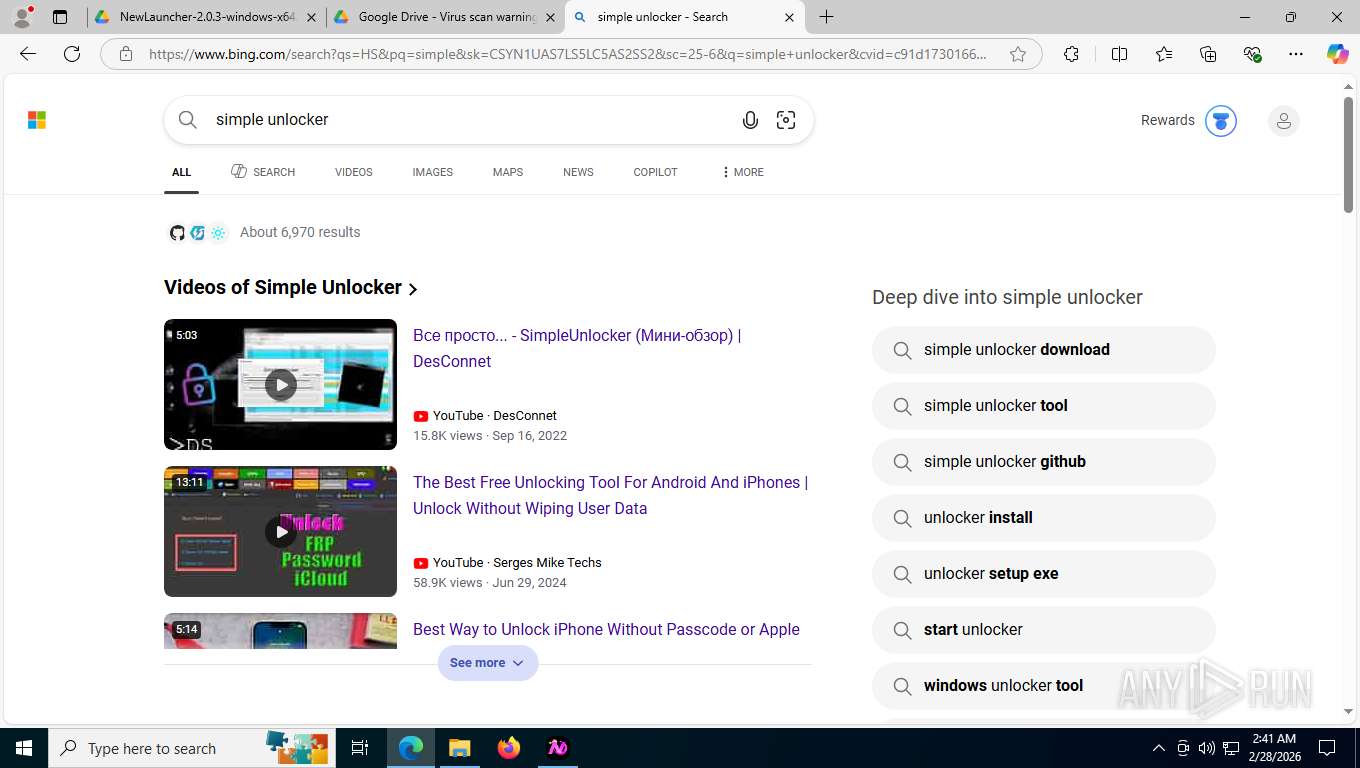
Task: Open a new tab with plus button
Action: pos(826,17)
